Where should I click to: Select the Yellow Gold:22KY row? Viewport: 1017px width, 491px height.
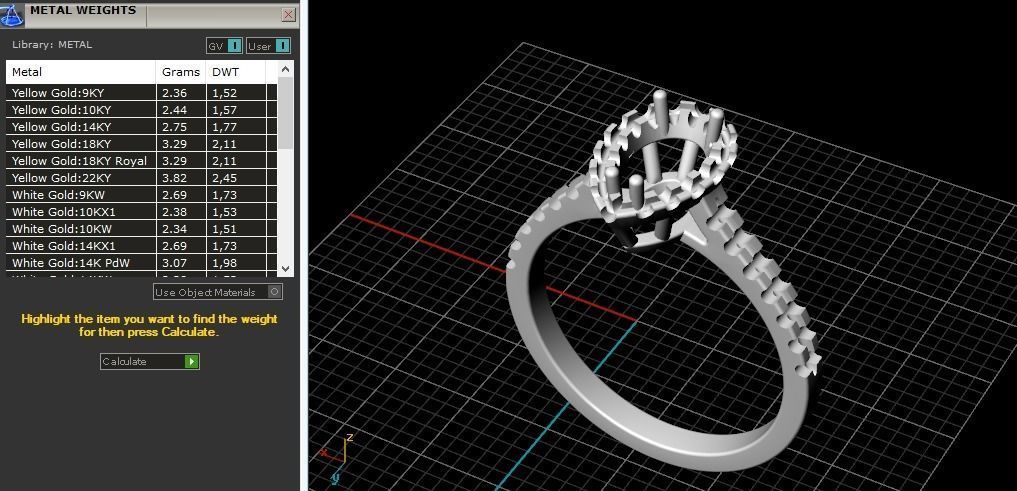[x=141, y=178]
